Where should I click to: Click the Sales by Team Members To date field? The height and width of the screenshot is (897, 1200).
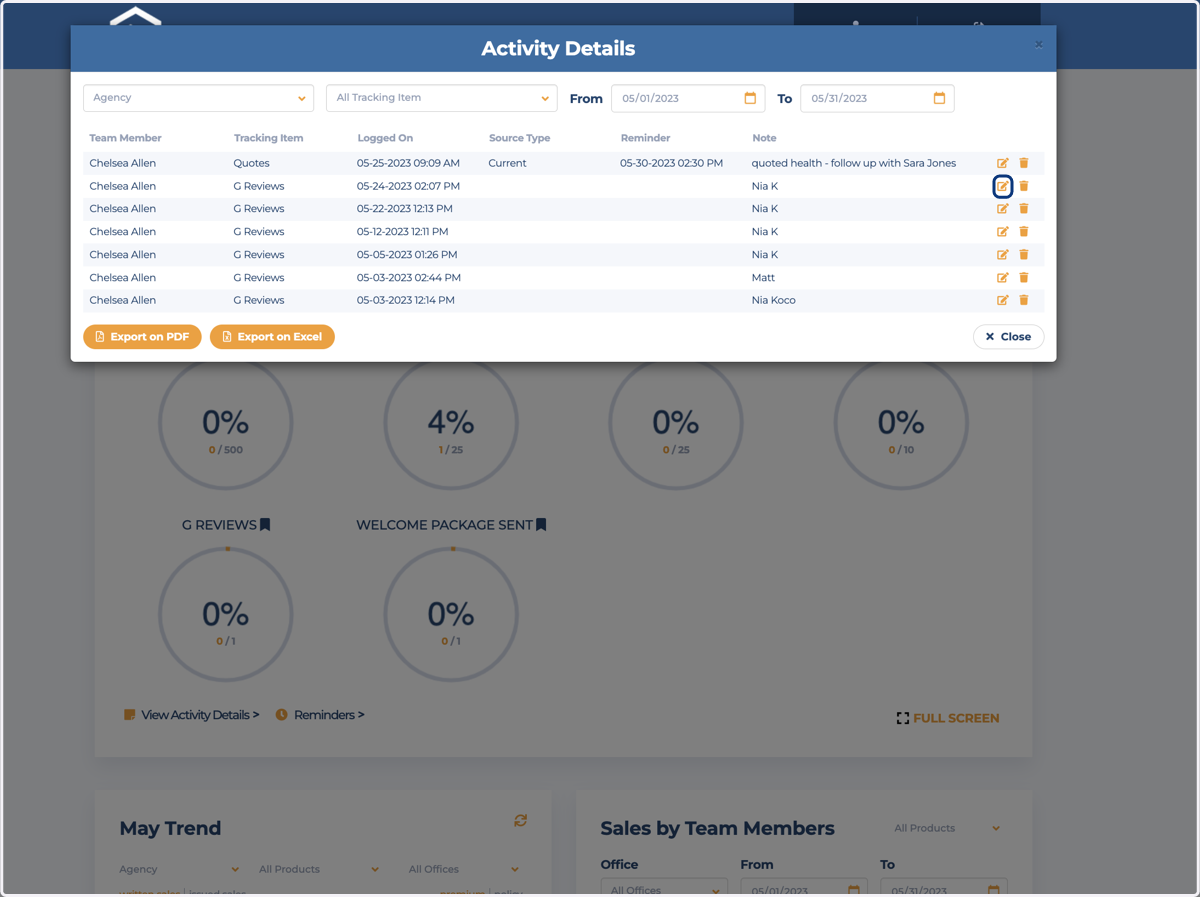click(x=943, y=888)
